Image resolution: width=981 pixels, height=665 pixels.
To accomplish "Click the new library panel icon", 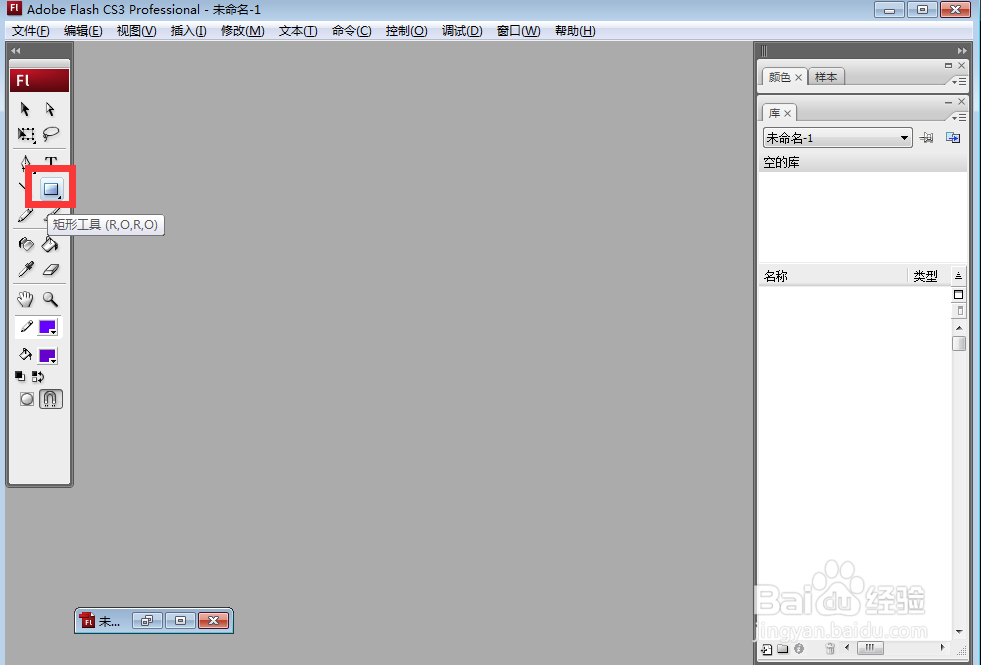I will tap(953, 138).
